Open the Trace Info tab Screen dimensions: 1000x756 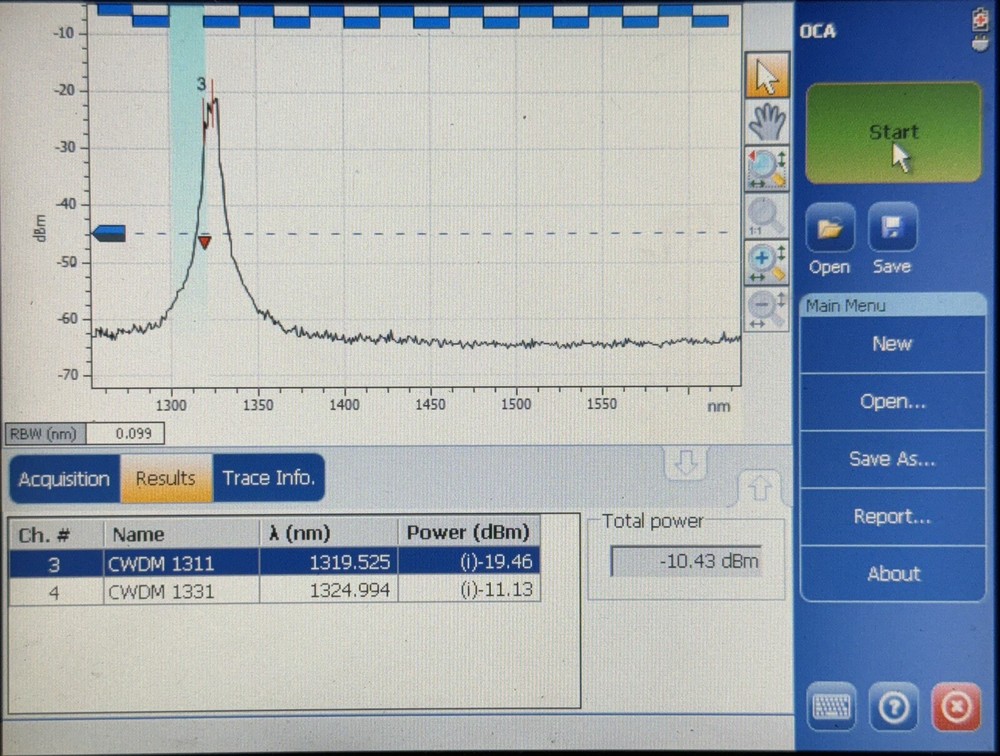pos(267,478)
